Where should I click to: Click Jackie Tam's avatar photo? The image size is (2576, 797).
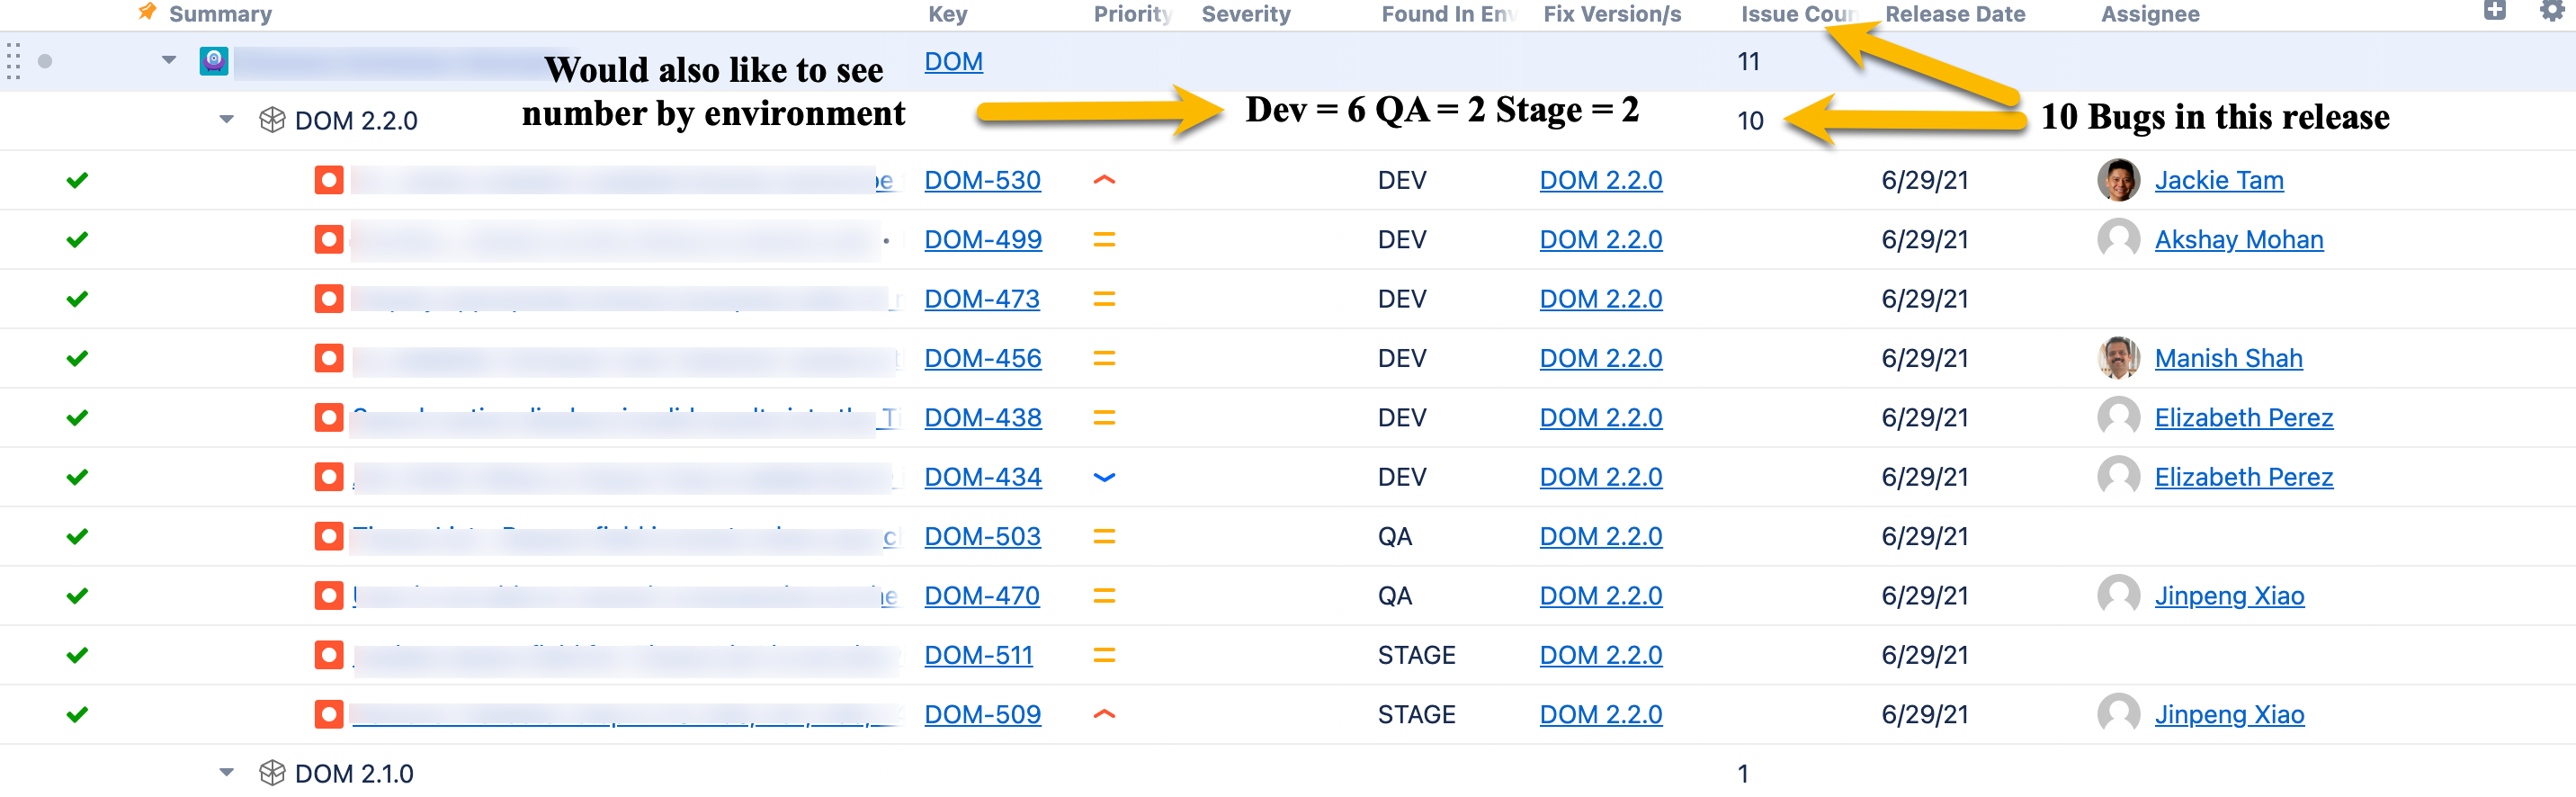pos(2118,180)
